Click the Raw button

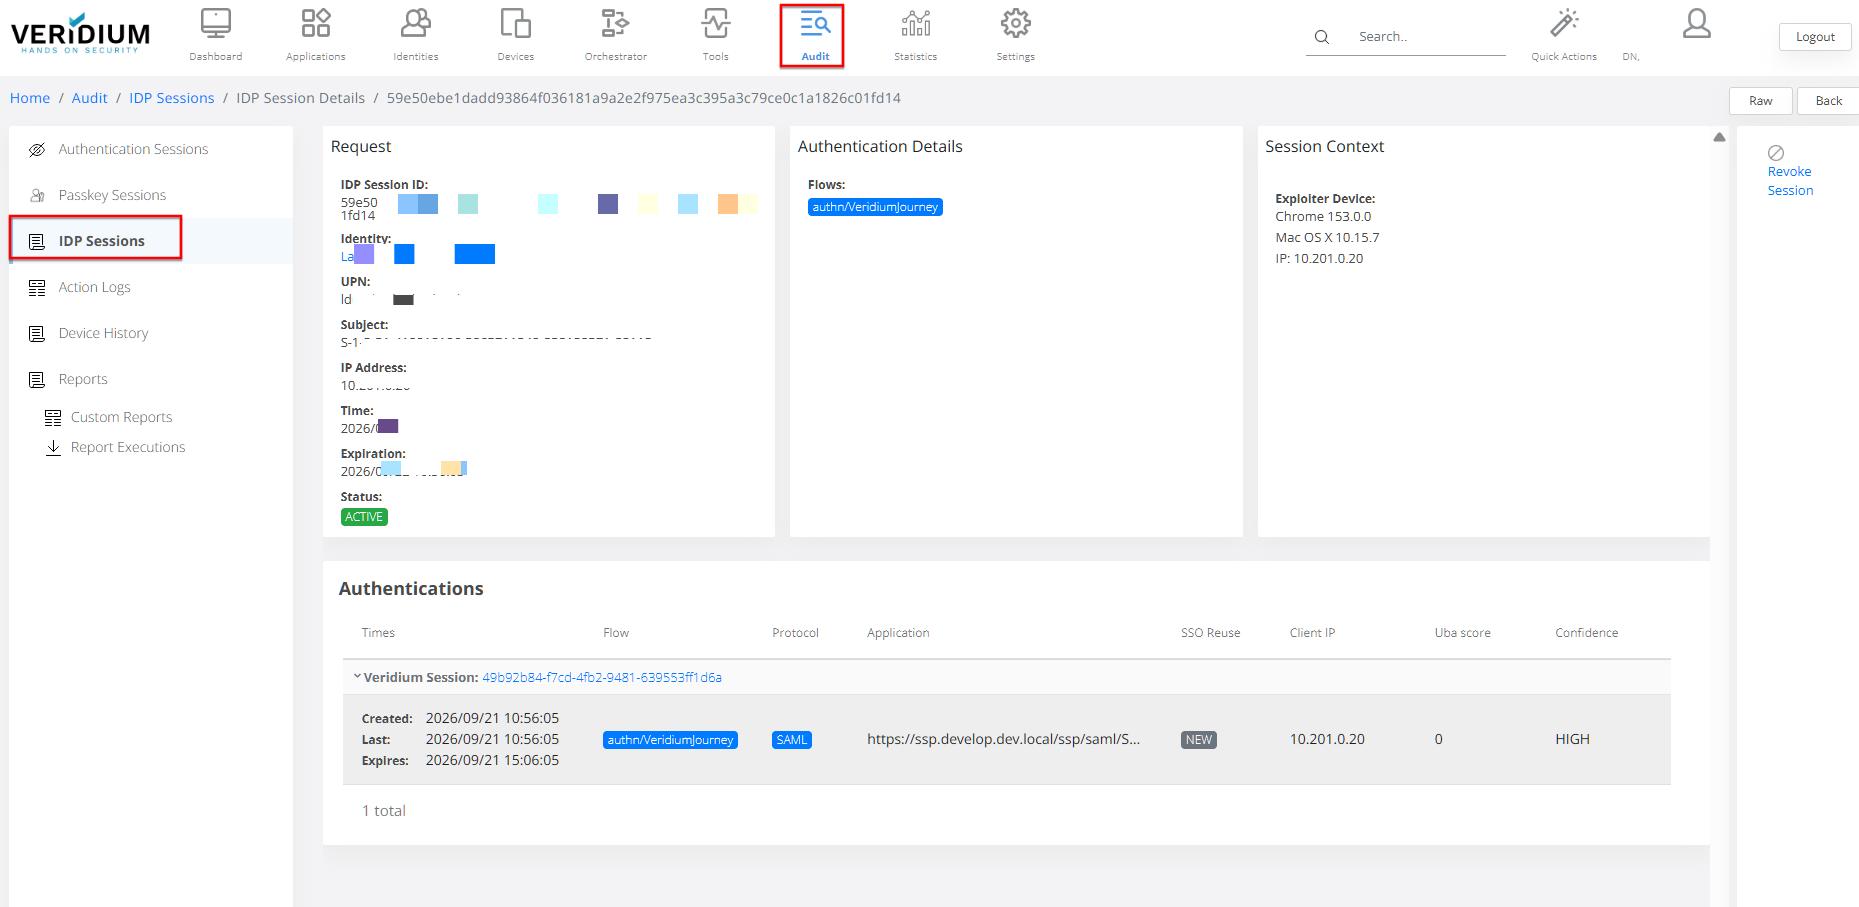(x=1760, y=101)
